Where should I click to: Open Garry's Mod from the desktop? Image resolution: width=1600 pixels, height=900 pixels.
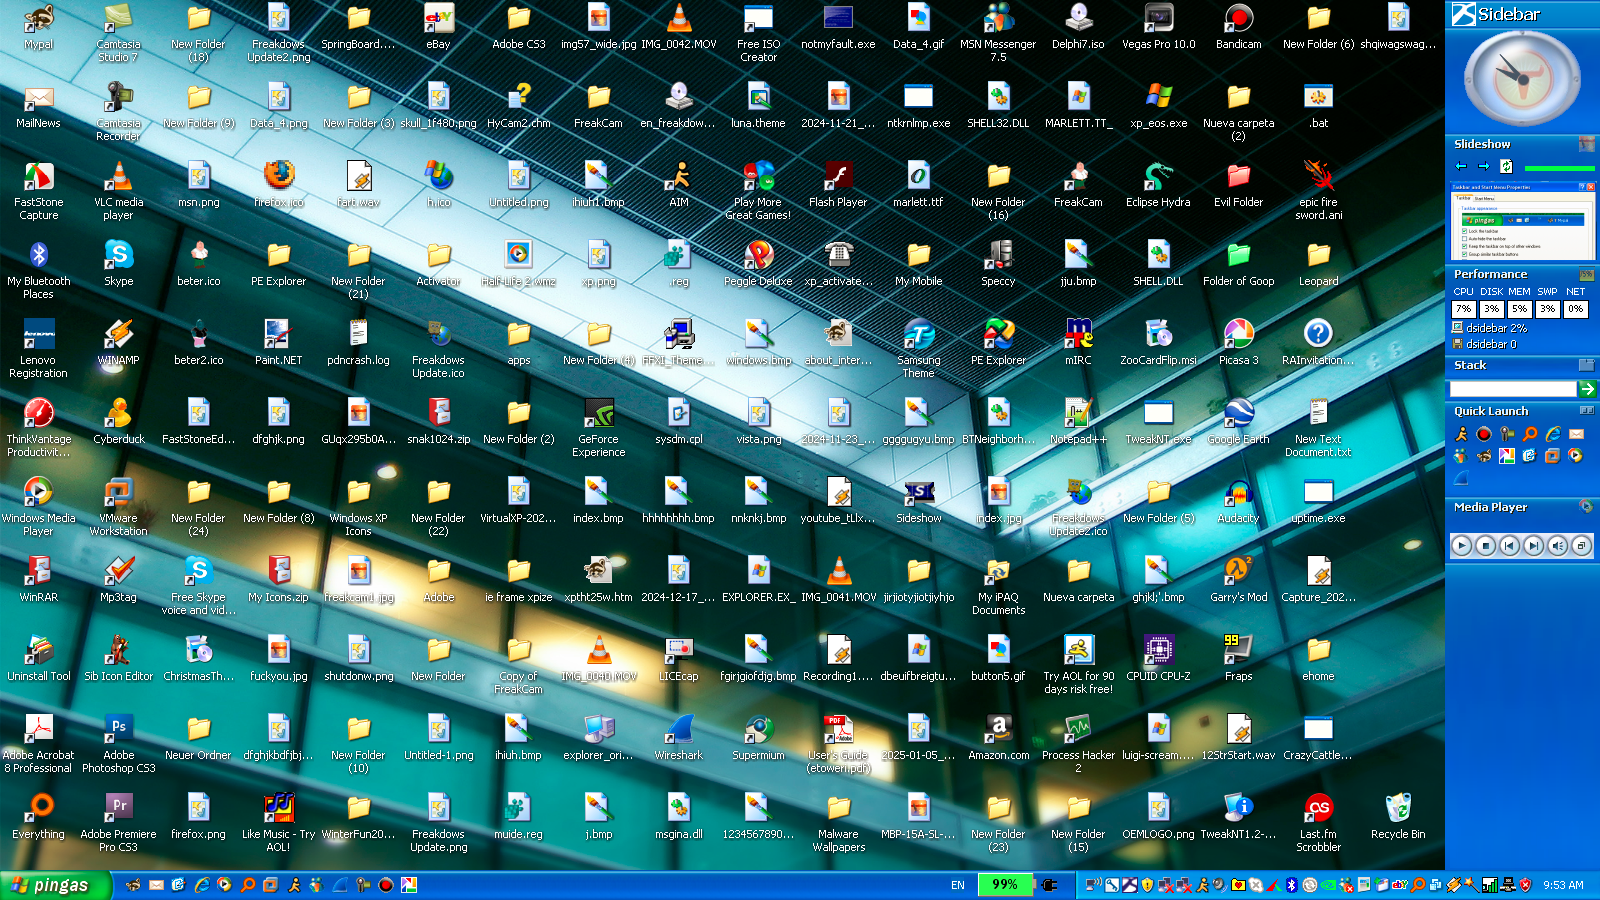point(1238,580)
